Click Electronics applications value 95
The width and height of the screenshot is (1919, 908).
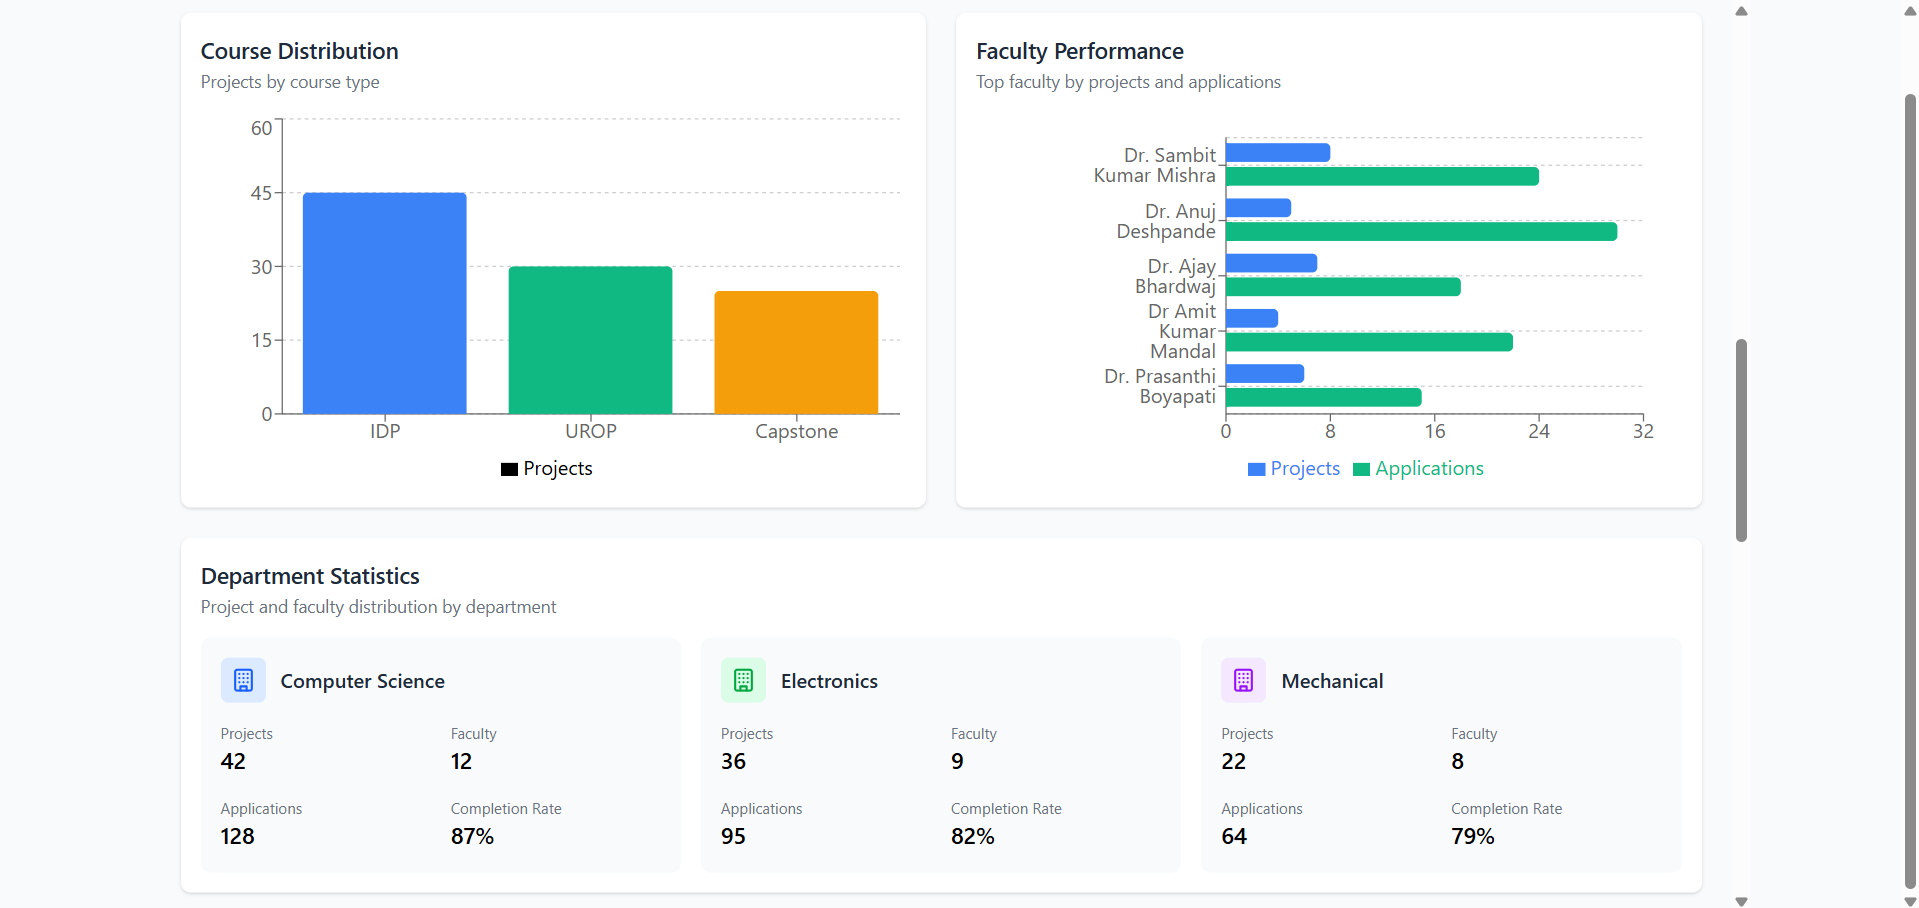click(734, 836)
